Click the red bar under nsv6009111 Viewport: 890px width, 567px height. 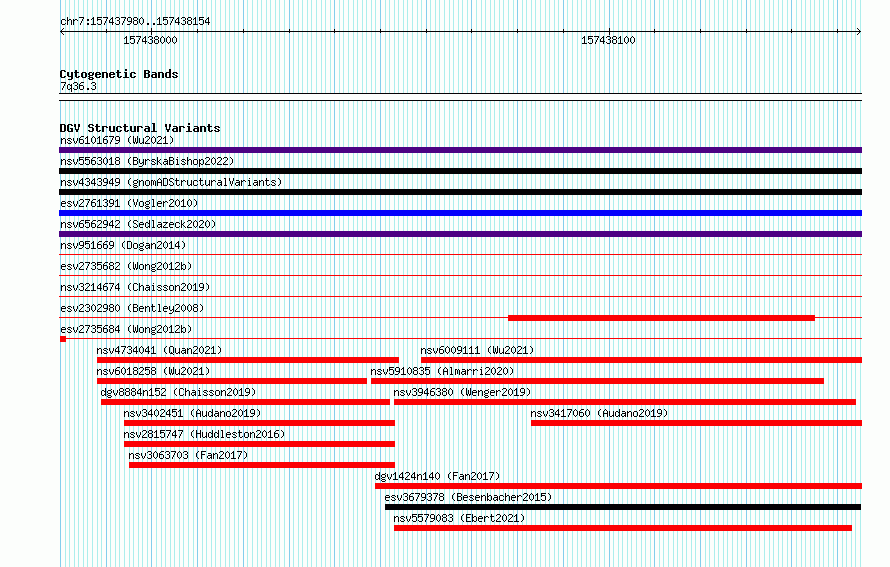641,360
